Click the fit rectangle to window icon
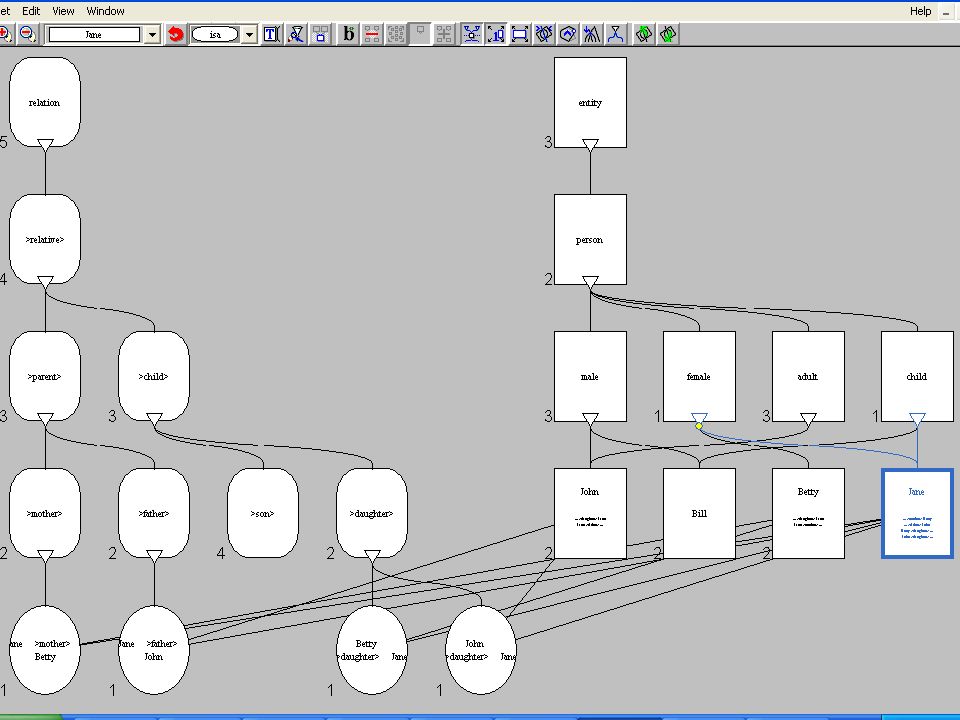 coord(520,34)
